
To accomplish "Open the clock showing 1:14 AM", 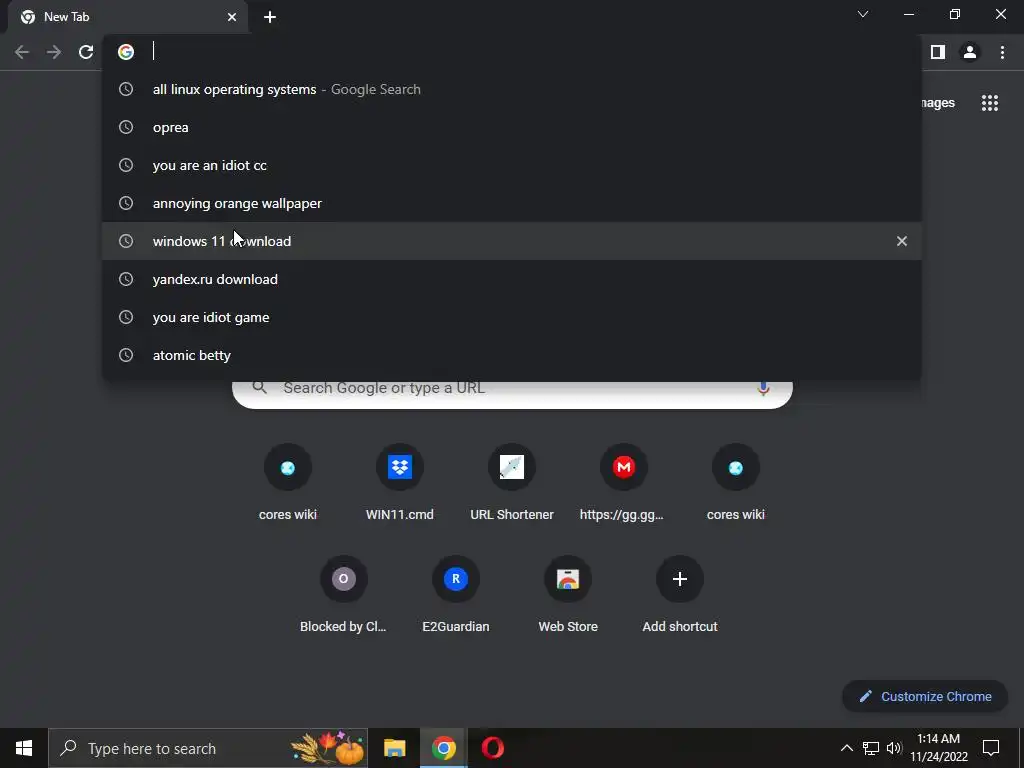I will tap(939, 748).
